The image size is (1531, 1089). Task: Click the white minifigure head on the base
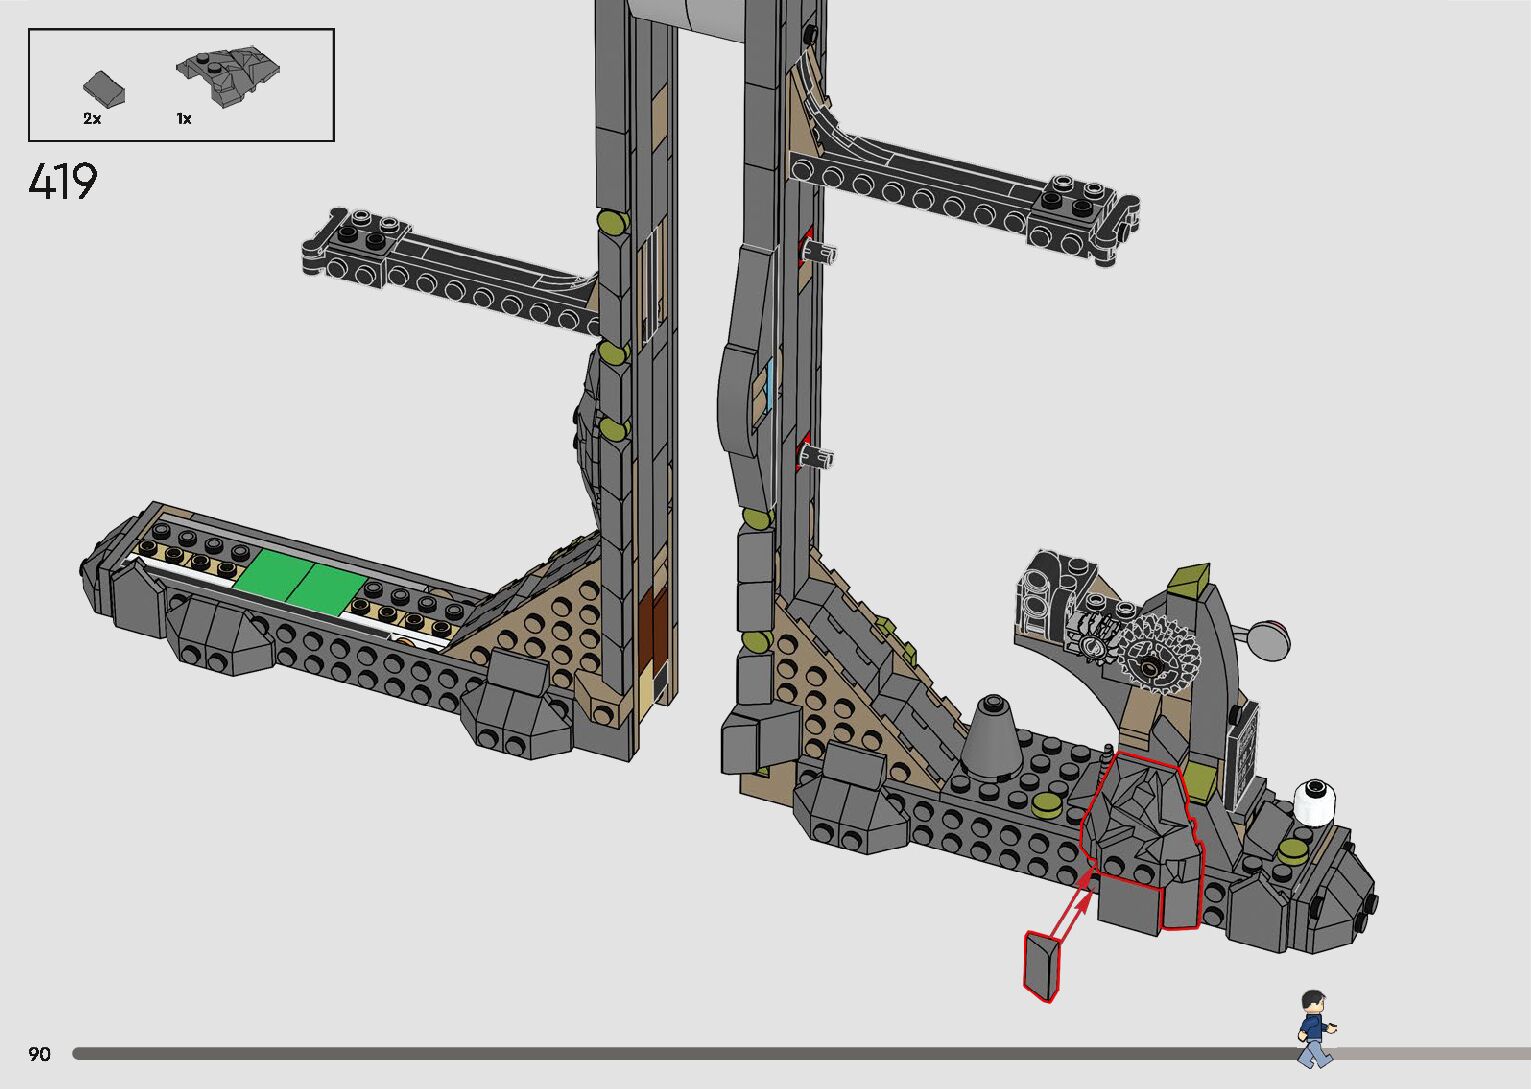pos(1315,803)
